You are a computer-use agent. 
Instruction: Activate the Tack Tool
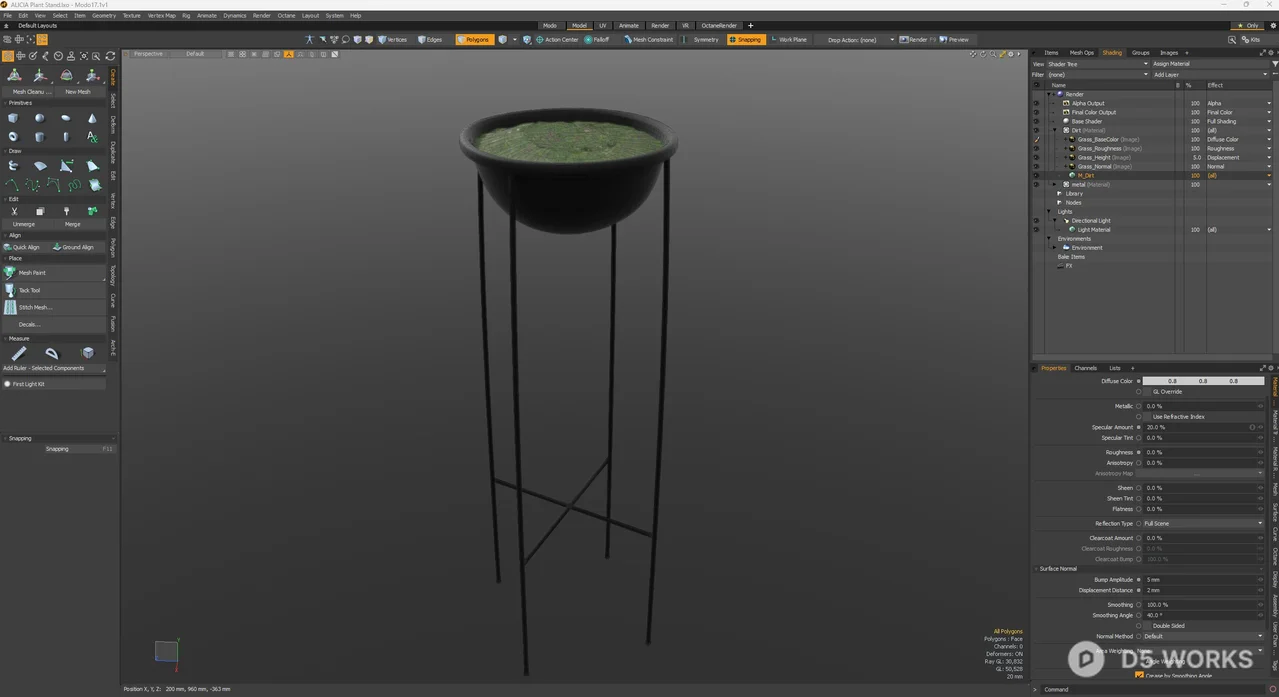click(54, 290)
